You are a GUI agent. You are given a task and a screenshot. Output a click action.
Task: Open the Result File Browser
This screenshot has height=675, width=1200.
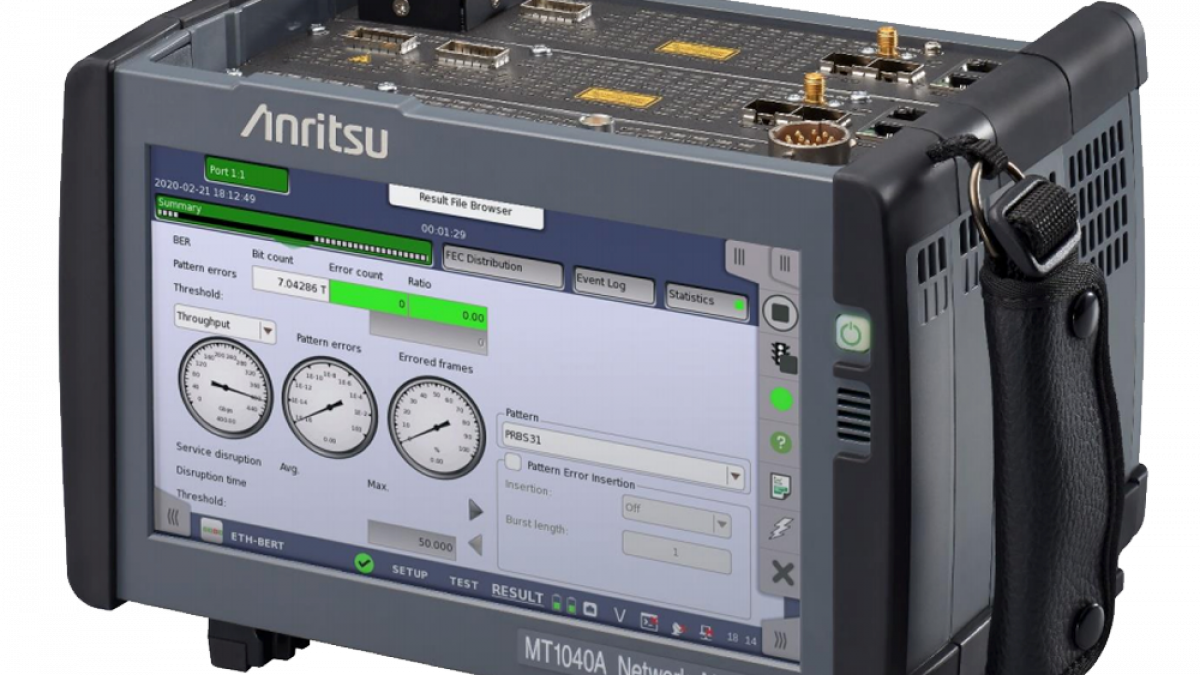pyautogui.click(x=466, y=204)
